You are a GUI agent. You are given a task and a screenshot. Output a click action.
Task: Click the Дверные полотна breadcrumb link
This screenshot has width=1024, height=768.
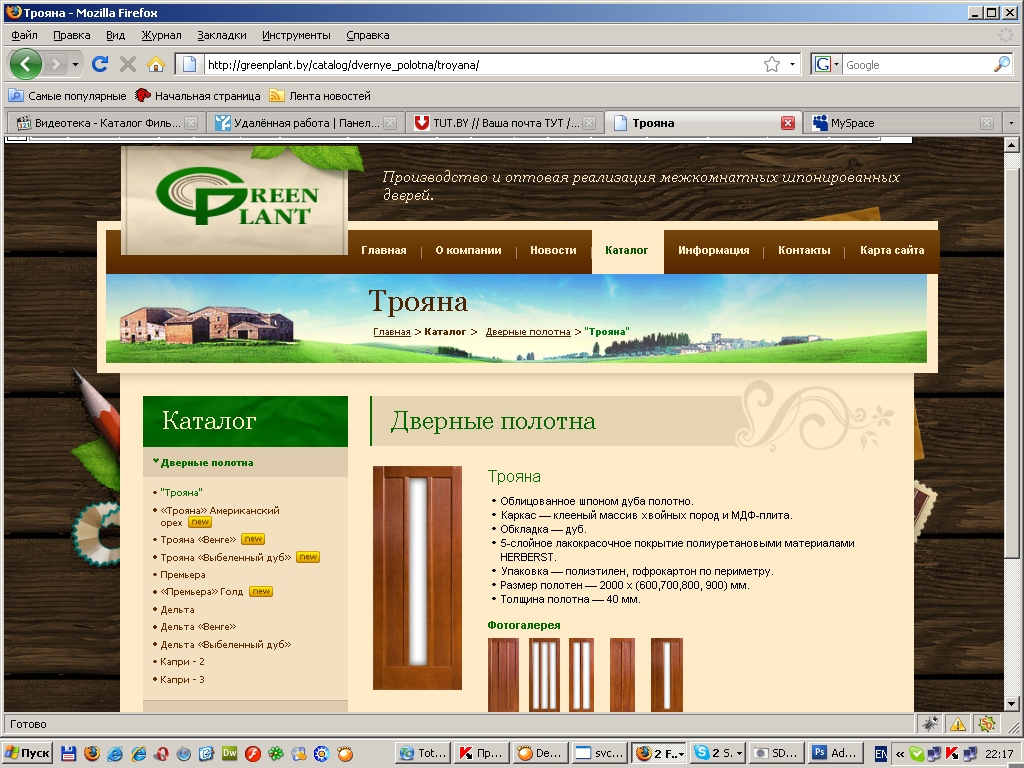[528, 332]
